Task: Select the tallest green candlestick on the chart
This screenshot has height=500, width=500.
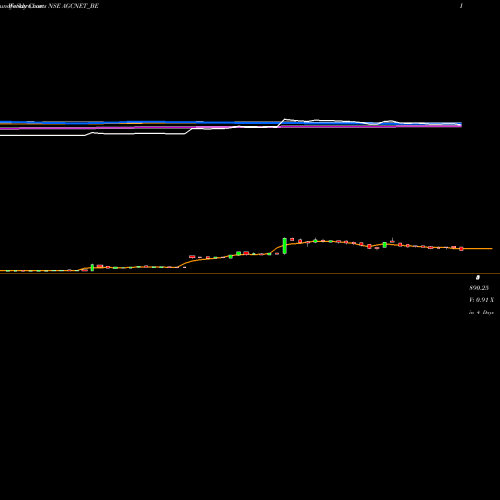Action: [x=285, y=246]
